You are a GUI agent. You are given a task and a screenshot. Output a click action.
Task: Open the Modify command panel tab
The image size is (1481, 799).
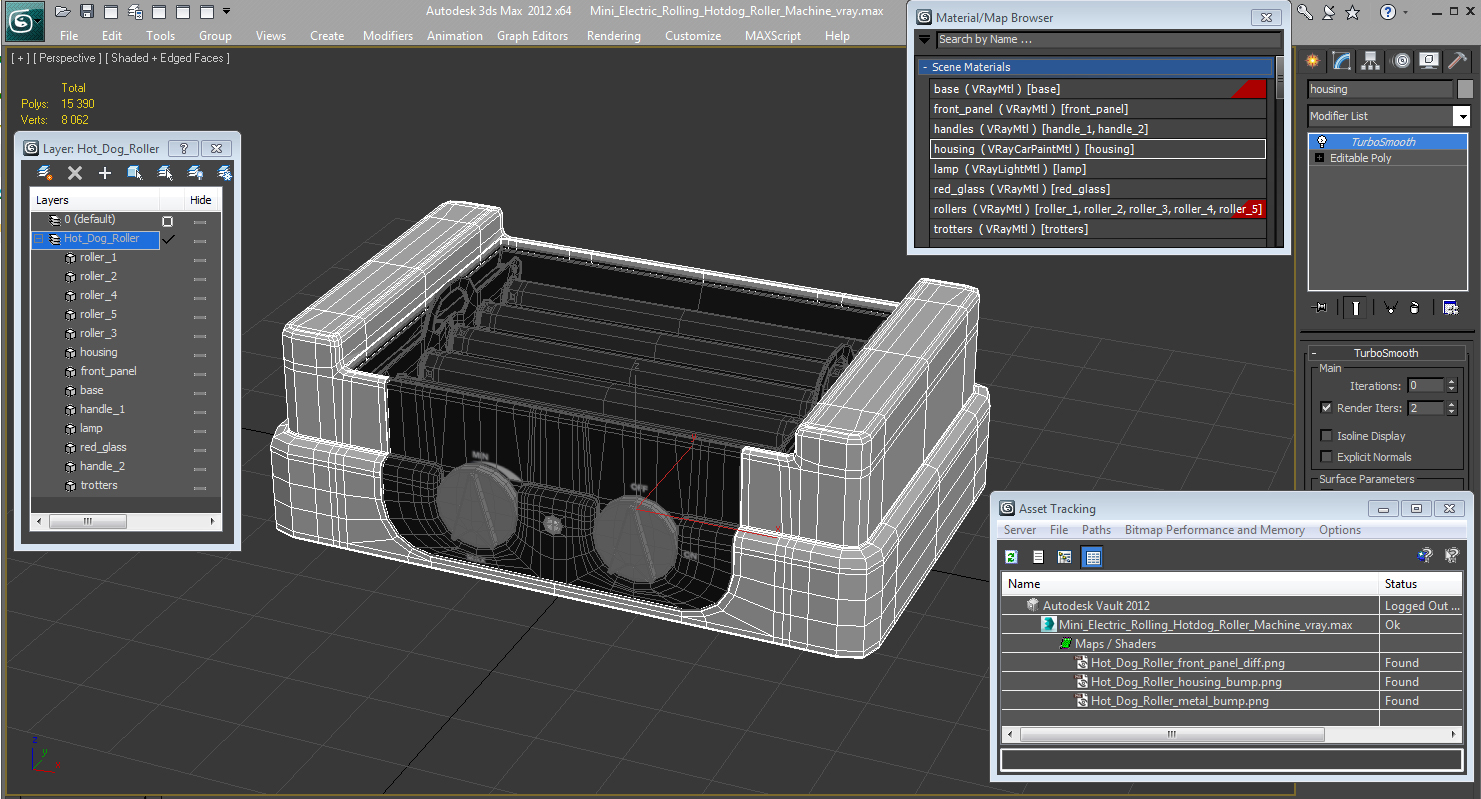[x=1342, y=61]
